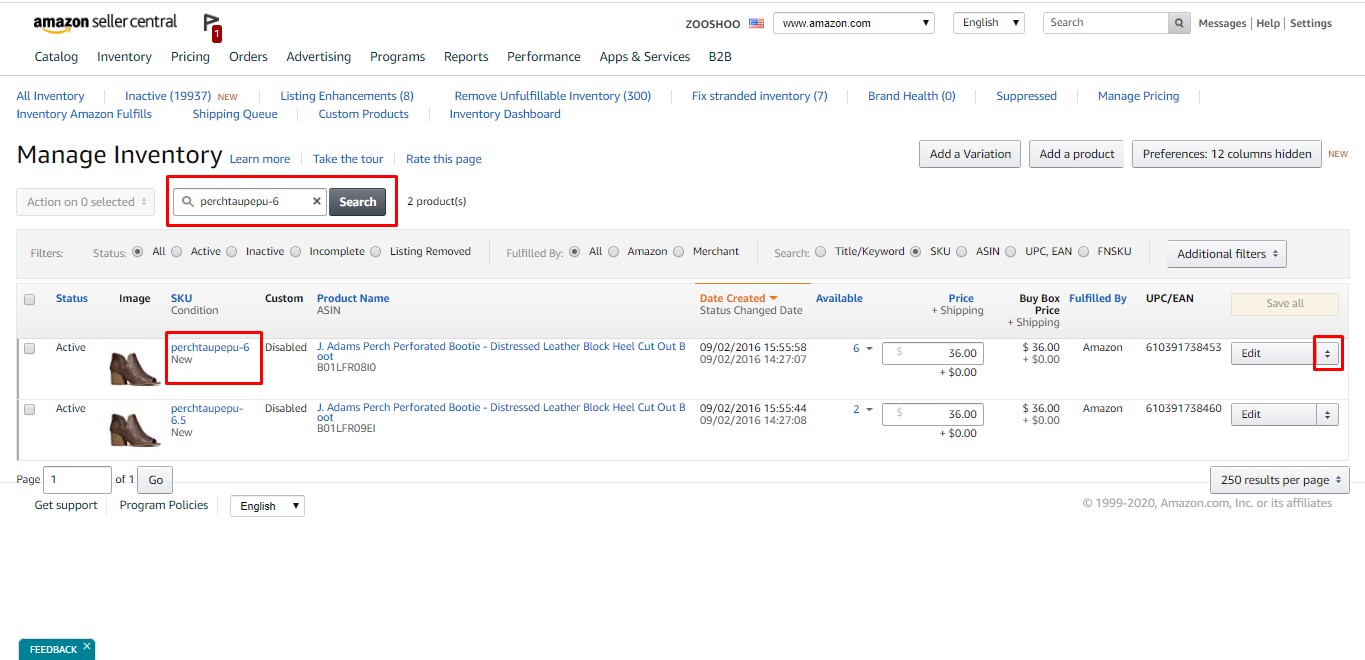Expand available quantity arrow for 2 units

(869, 410)
